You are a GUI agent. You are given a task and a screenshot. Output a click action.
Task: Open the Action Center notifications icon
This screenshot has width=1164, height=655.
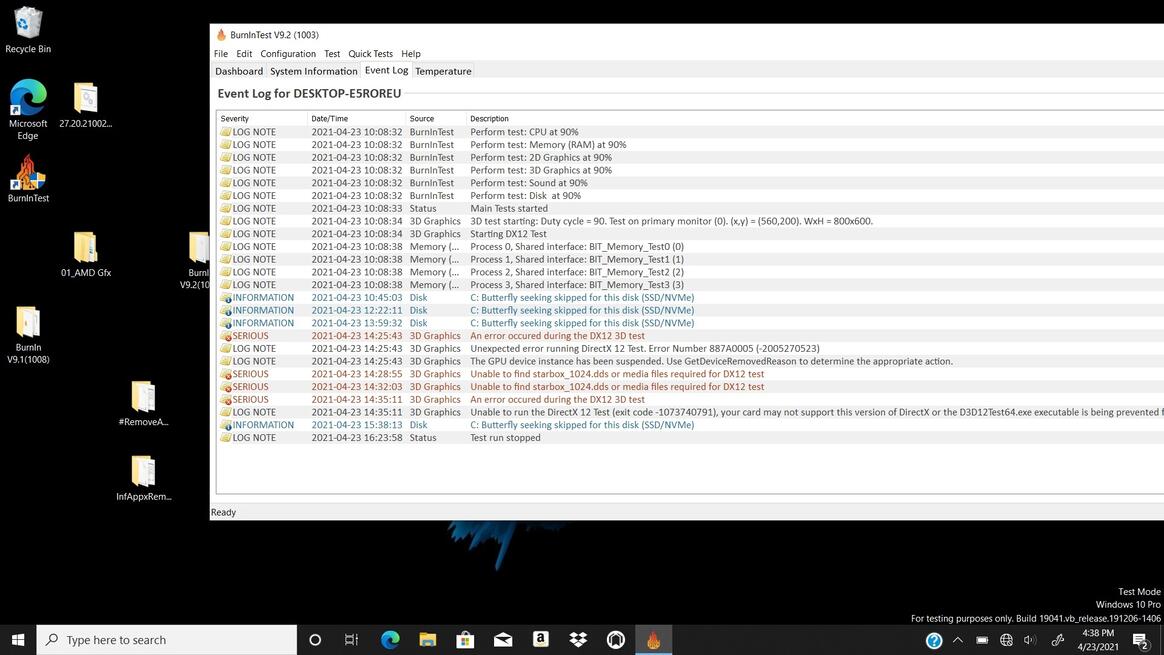click(x=1141, y=639)
